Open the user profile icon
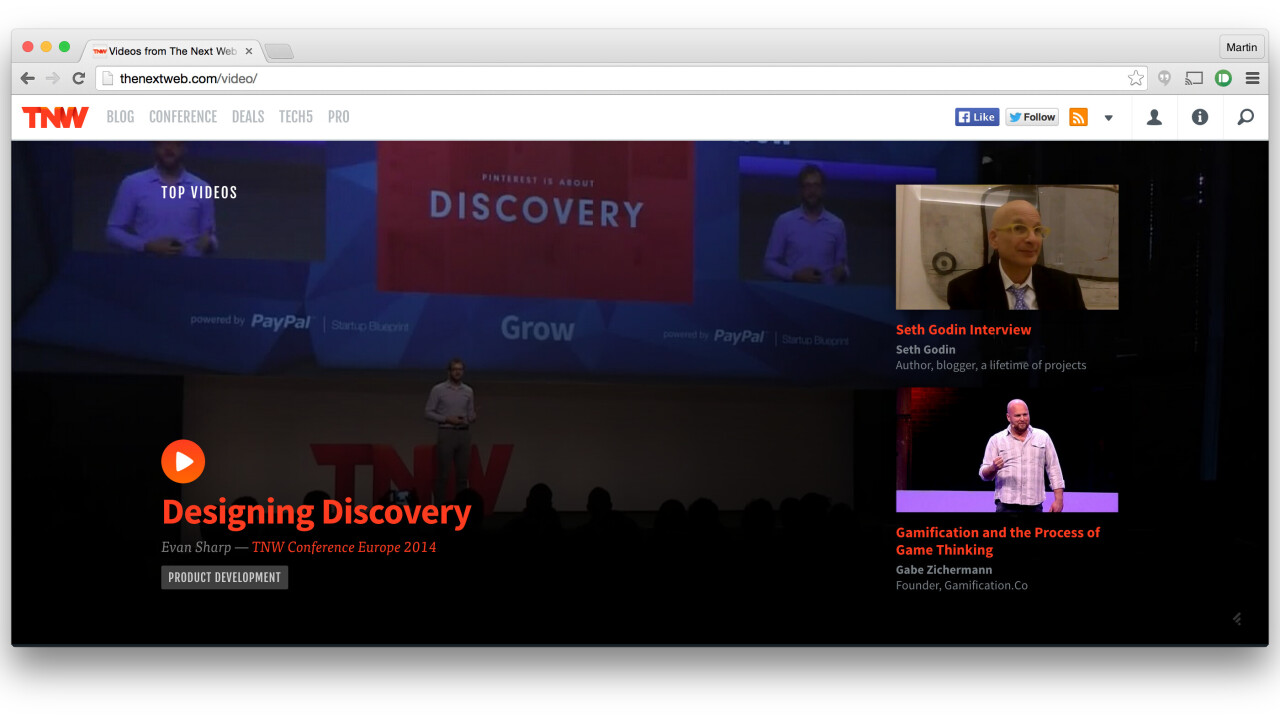Image resolution: width=1280 pixels, height=720 pixels. tap(1154, 117)
